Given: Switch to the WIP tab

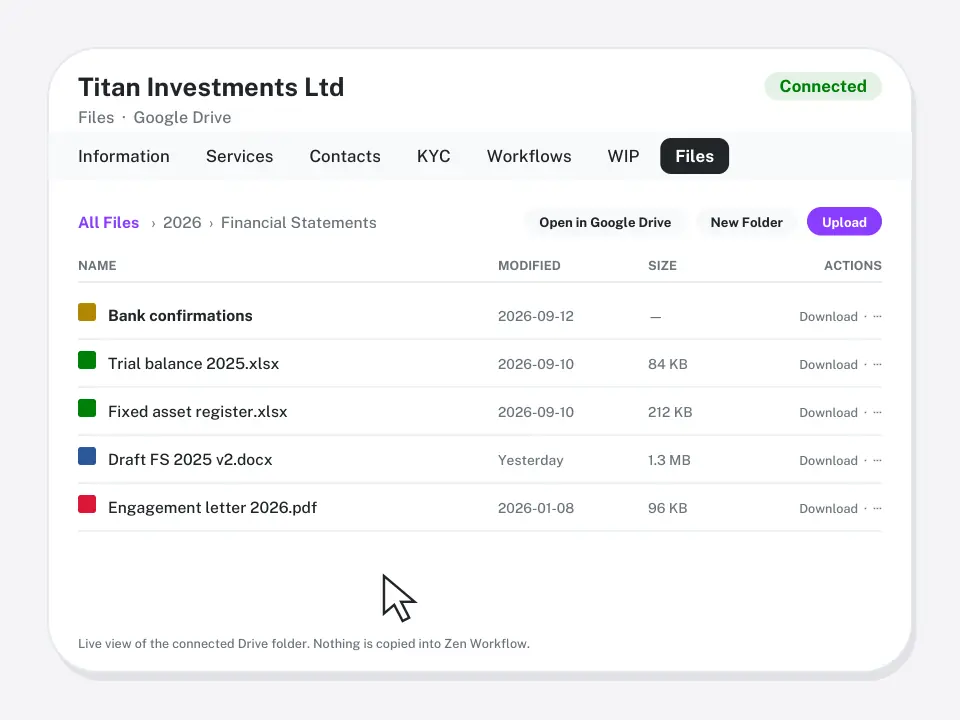Looking at the screenshot, I should pos(623,156).
